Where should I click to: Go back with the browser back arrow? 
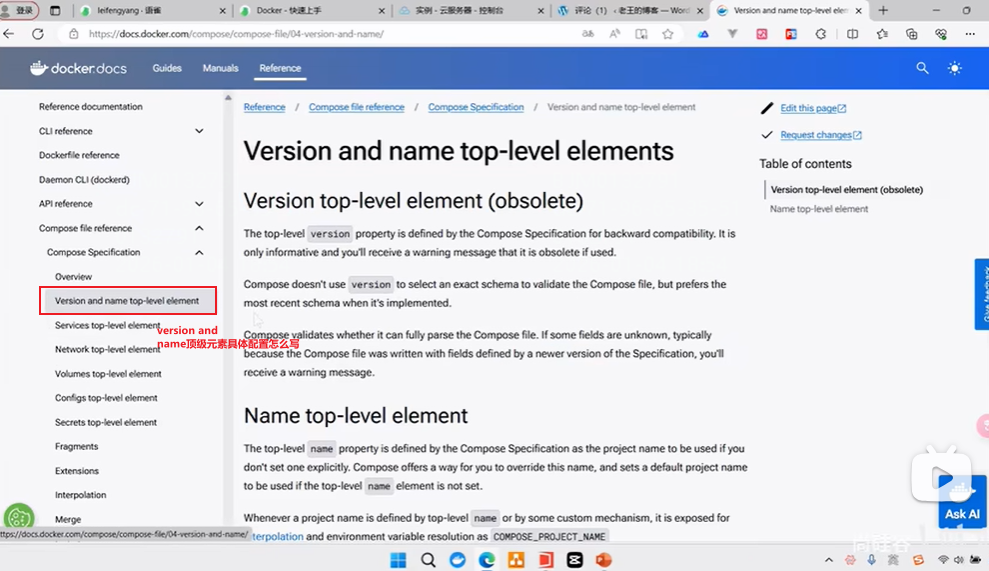click(9, 34)
